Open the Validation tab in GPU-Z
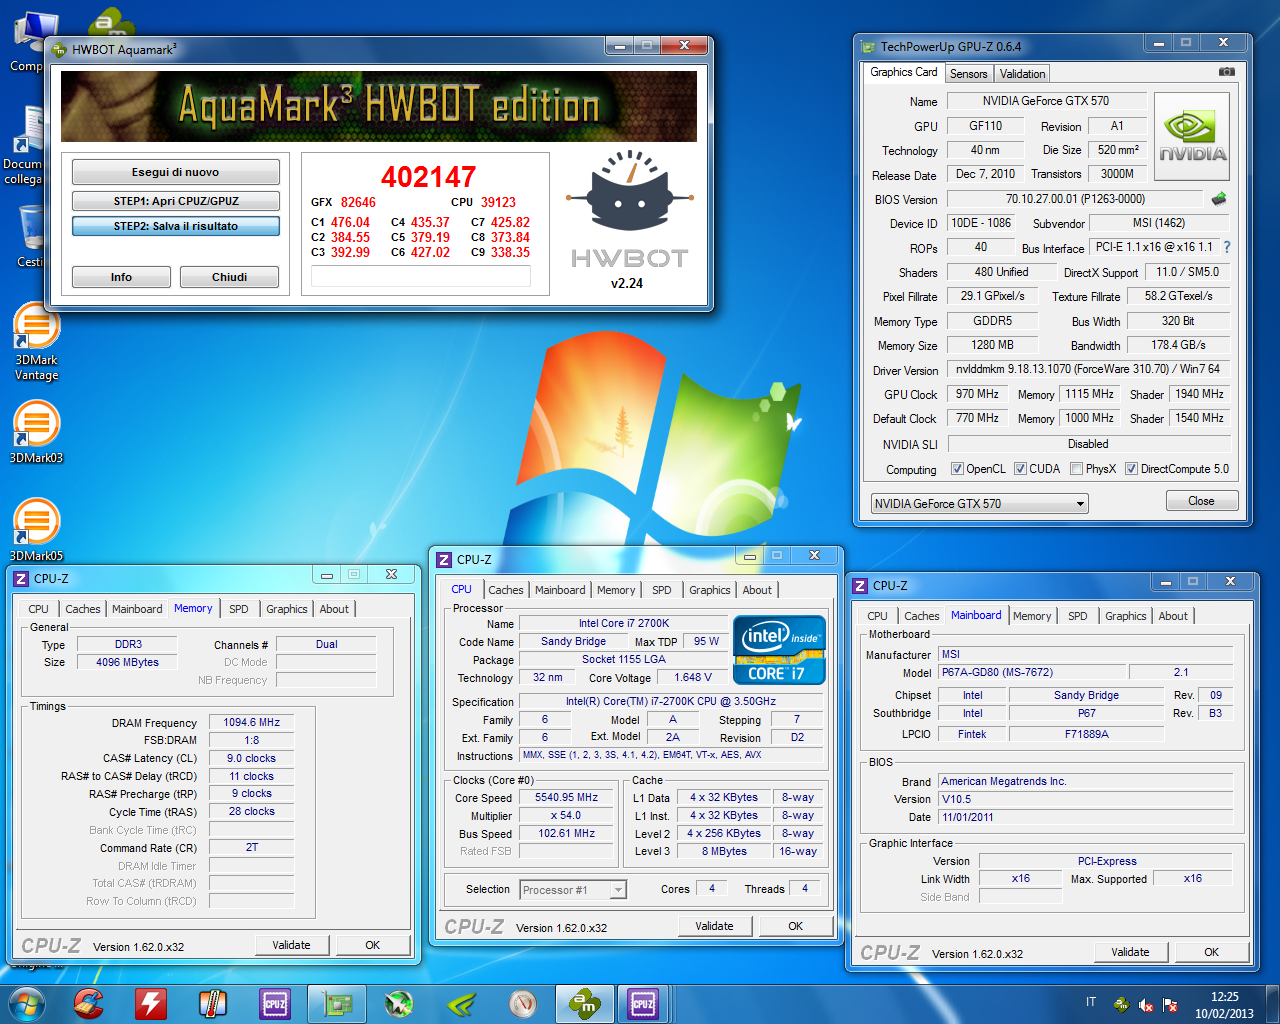 click(1022, 74)
